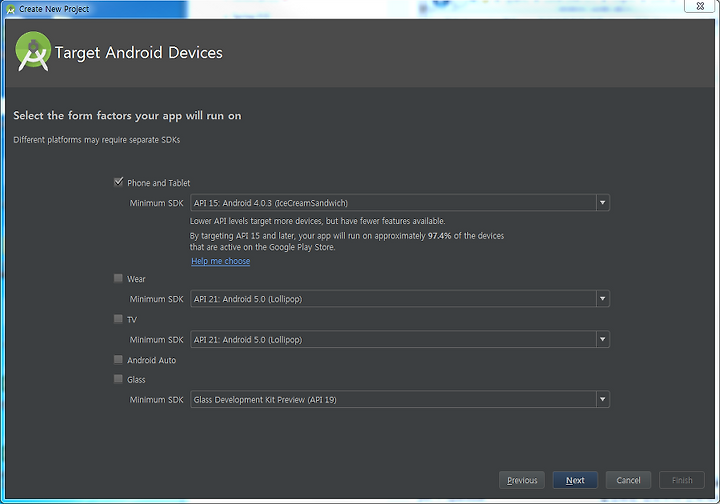Click the 97.4% devices percentage text

pyautogui.click(x=439, y=236)
